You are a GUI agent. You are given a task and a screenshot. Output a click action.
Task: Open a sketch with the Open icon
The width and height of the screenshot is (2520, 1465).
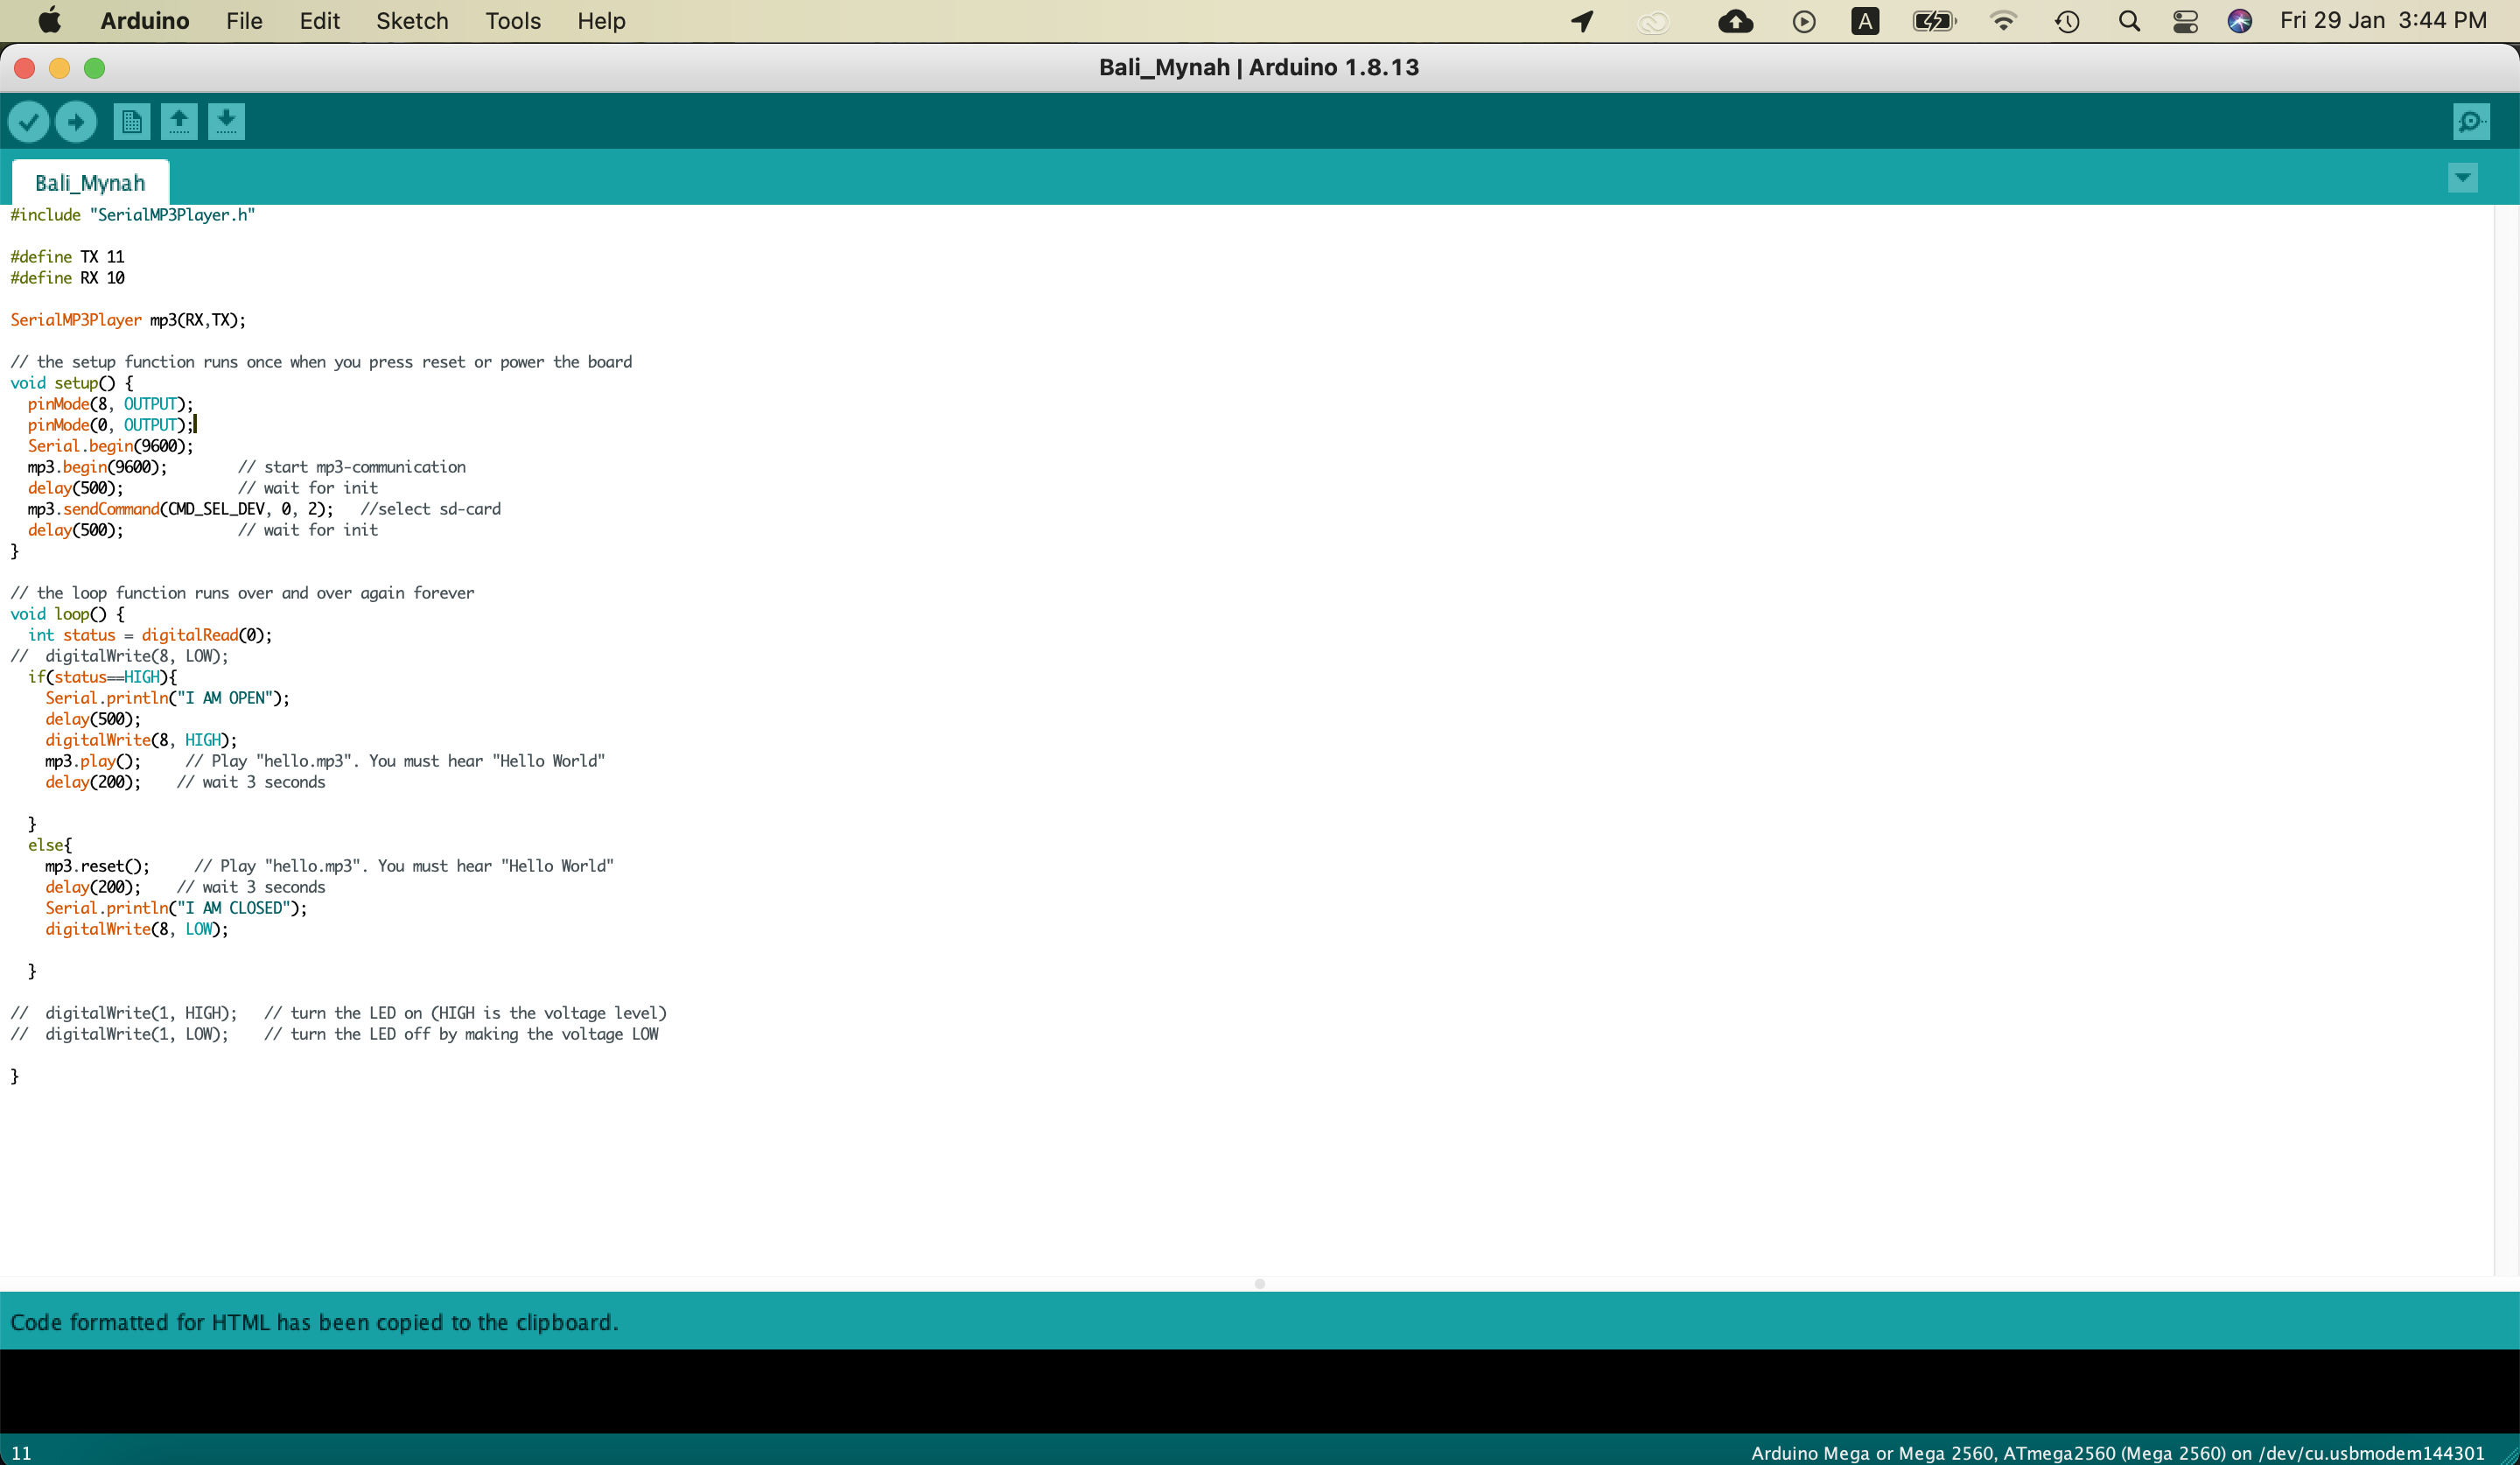179,122
